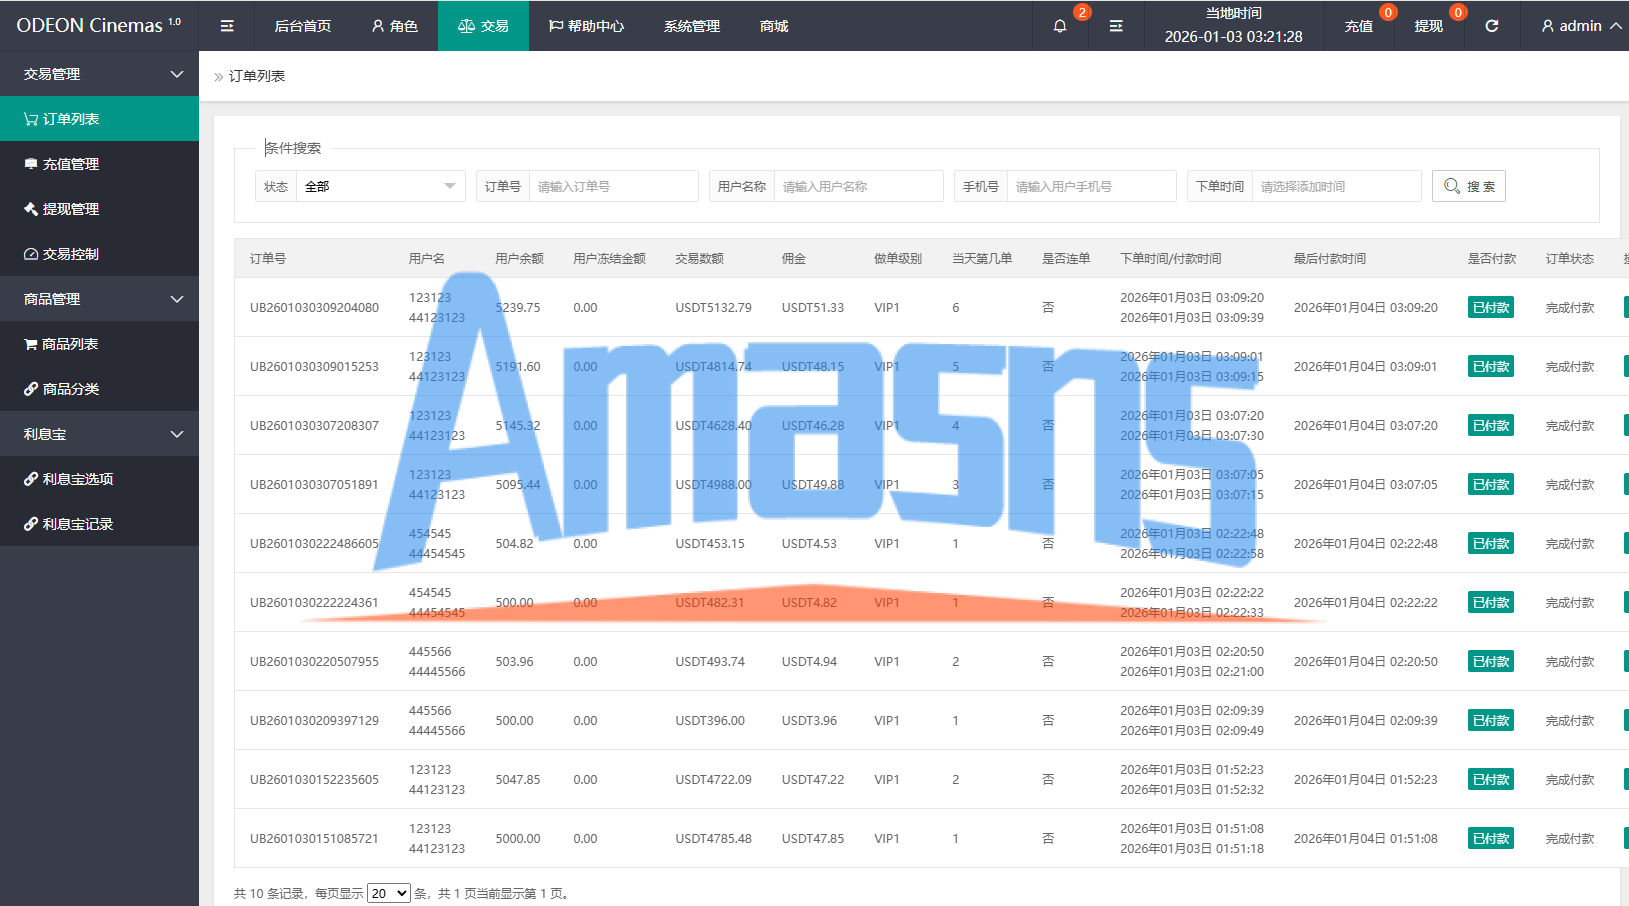
Task: Select the 交易 top menu
Action: 483,26
